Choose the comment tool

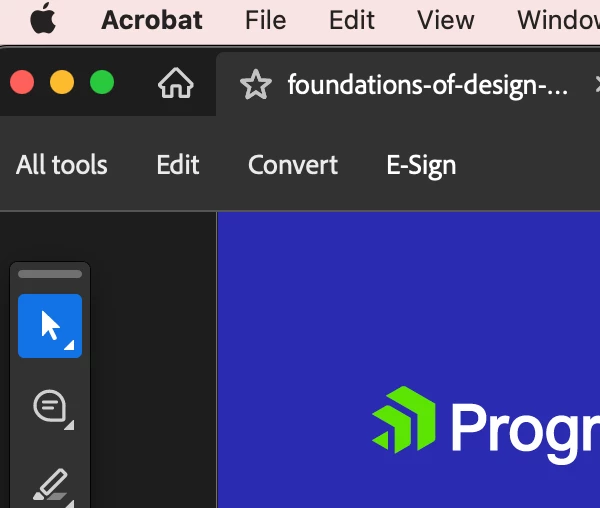coord(50,407)
